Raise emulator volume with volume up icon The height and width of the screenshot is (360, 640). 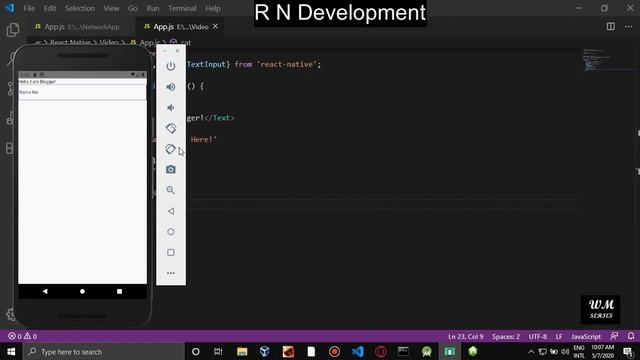[x=171, y=87]
